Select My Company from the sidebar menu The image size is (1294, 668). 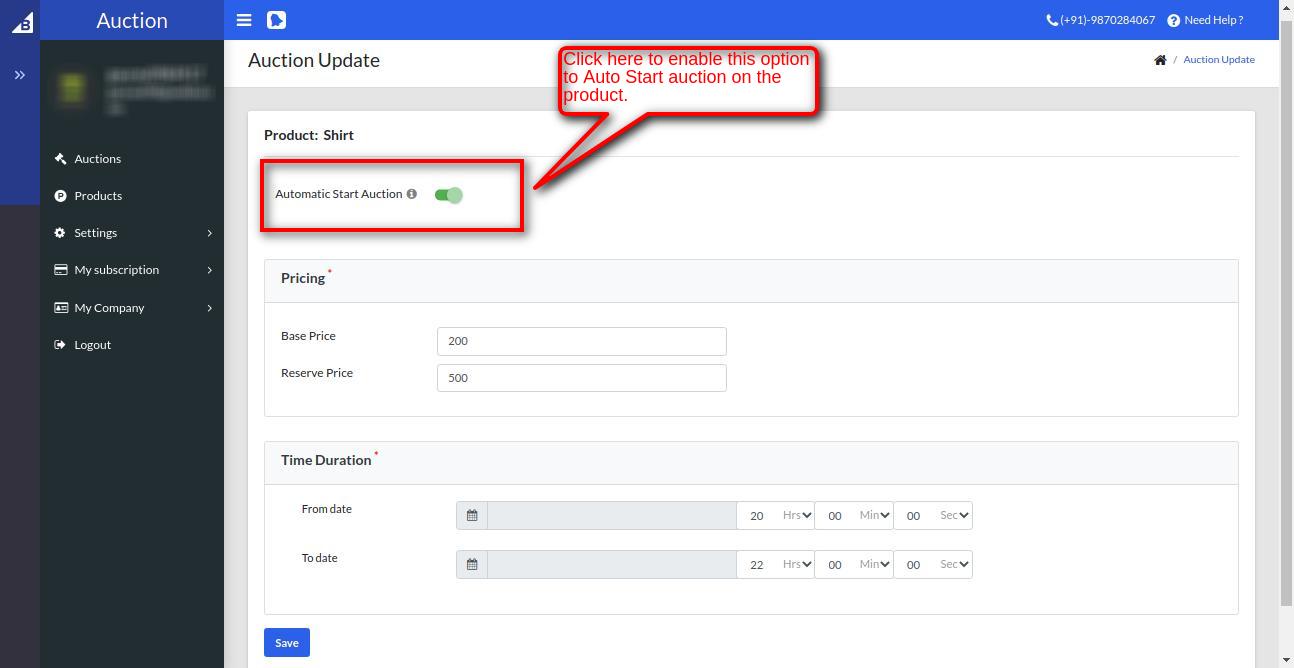point(108,307)
